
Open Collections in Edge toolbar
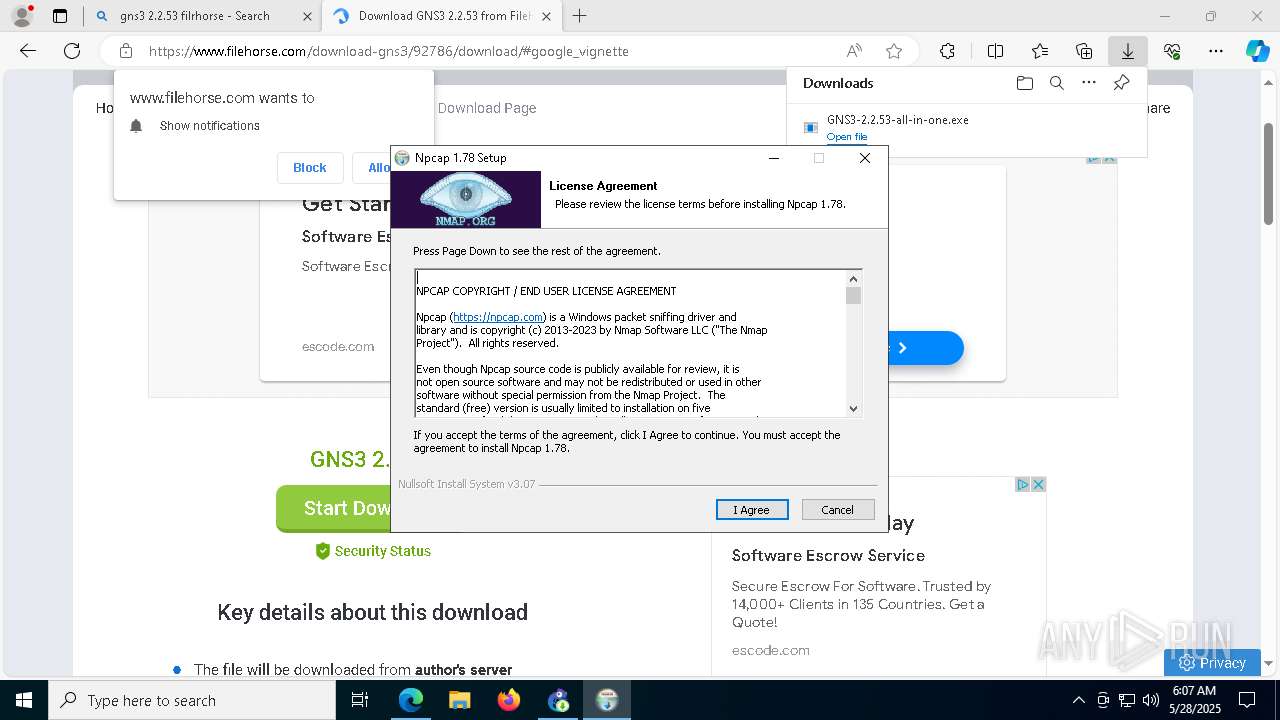(1084, 51)
